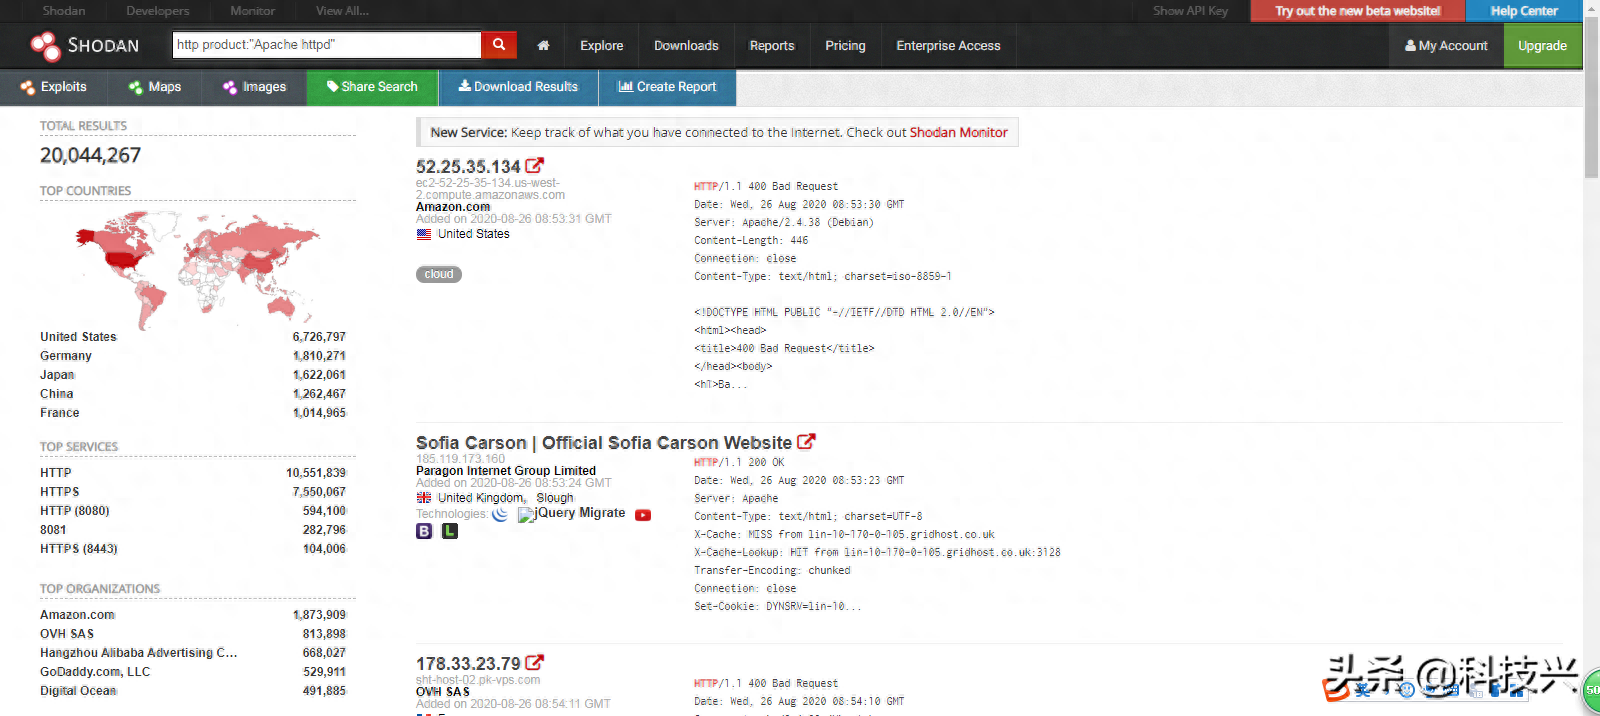Open Exploits from the sub-toolbar
The width and height of the screenshot is (1600, 716).
(54, 87)
